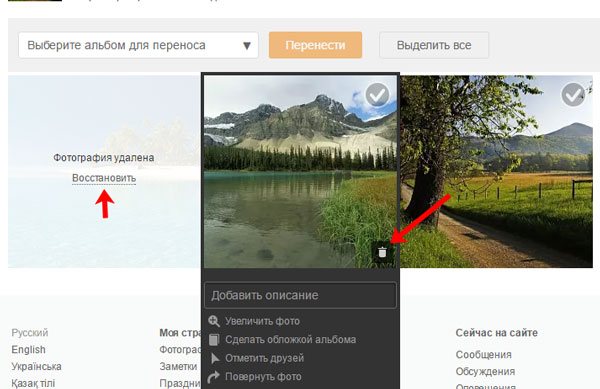This screenshot has height=389, width=600.
Task: Choose the Сделать обложкой альбома menu entry
Action: point(290,339)
